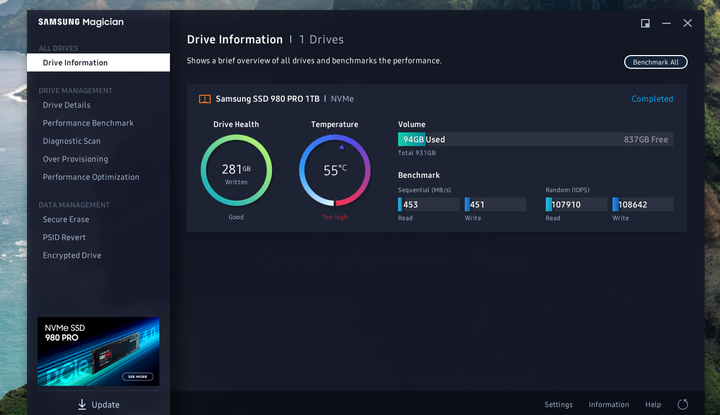Open Diagnostic Scan section
This screenshot has width=720, height=415.
[72, 141]
